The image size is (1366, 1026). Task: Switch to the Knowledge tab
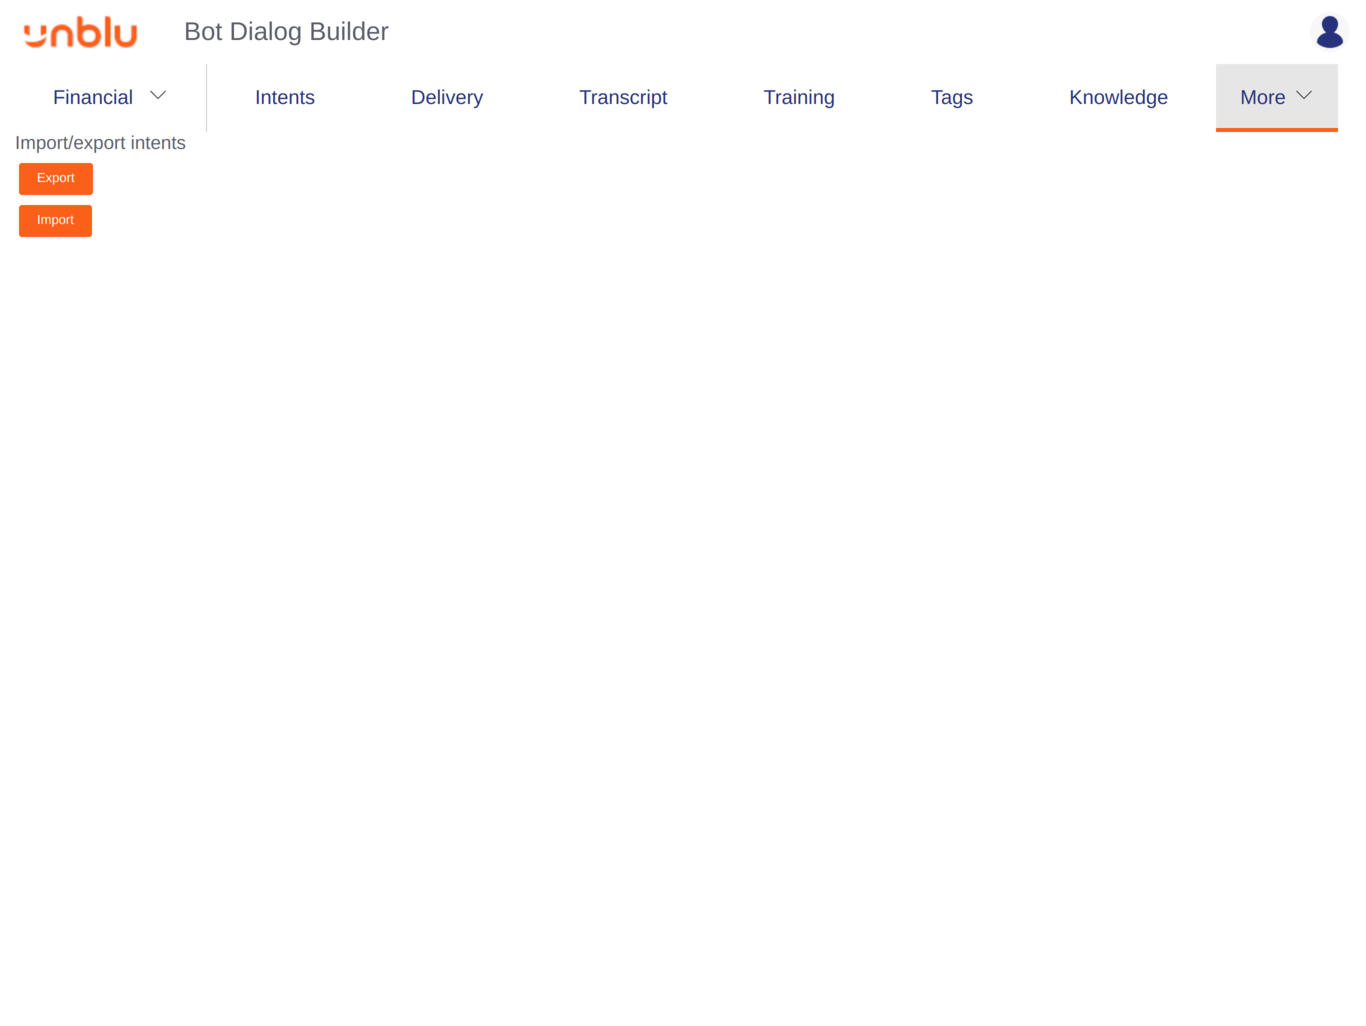pyautogui.click(x=1118, y=97)
